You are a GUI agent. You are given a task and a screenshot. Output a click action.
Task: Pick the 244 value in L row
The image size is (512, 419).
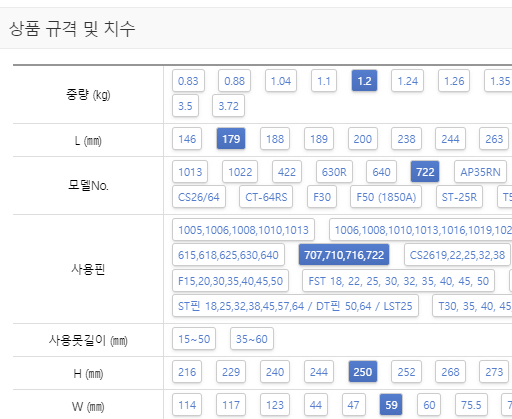(x=450, y=139)
